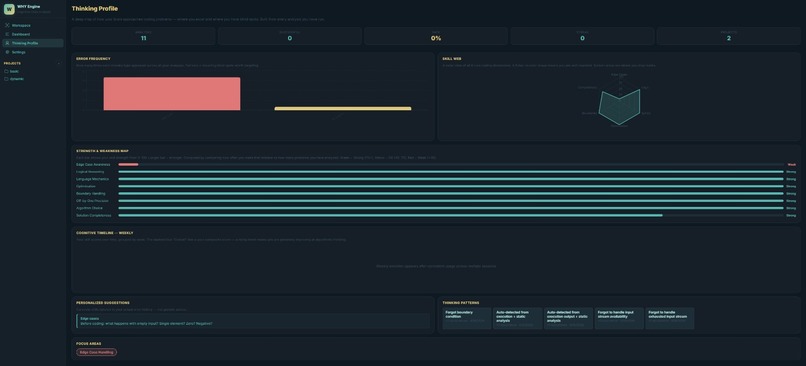This screenshot has height=366, width=806.
Task: Open the Forgot to handle exhausted input stream card
Action: pos(670,318)
